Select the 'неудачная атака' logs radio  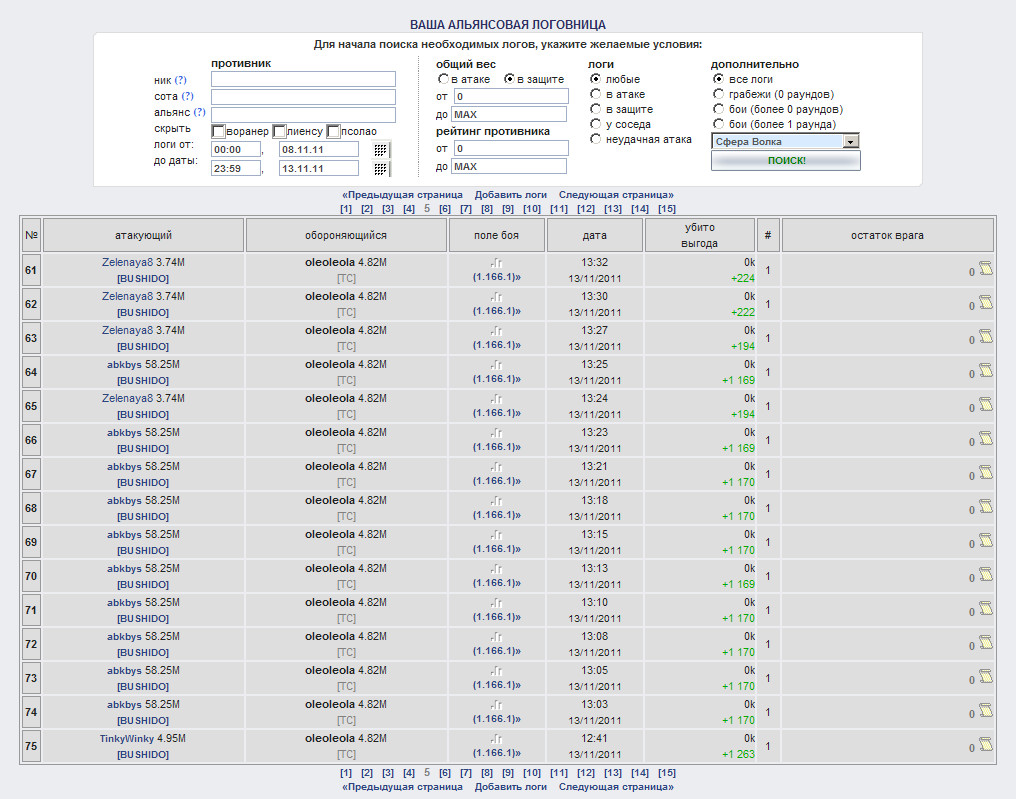coord(596,140)
